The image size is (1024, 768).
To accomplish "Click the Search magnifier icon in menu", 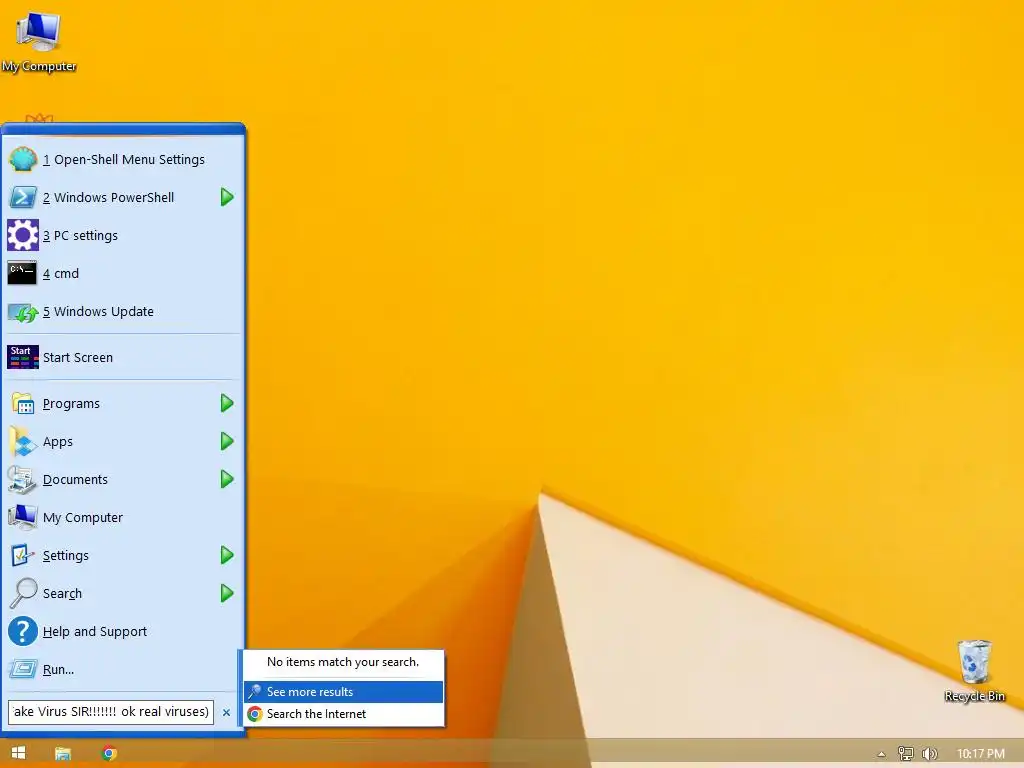I will pos(22,593).
